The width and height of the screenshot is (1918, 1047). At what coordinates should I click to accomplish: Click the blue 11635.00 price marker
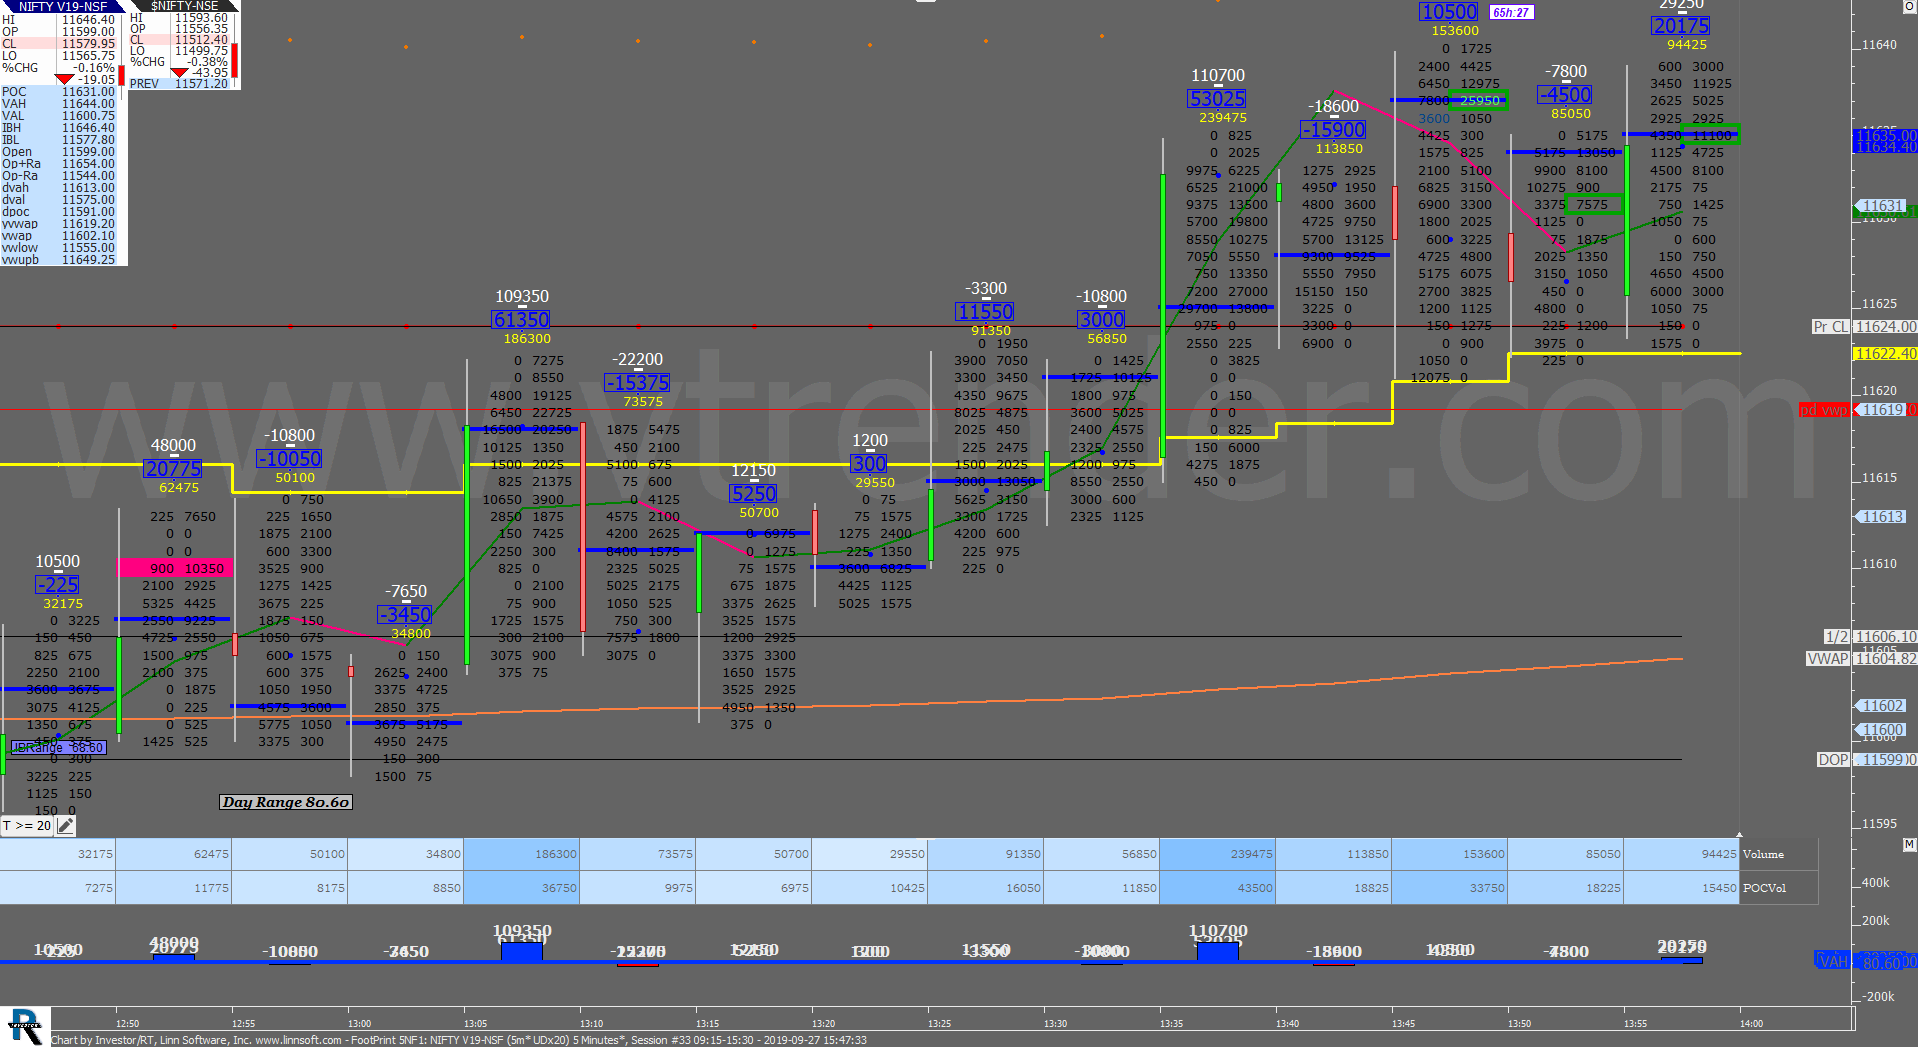tap(1885, 135)
